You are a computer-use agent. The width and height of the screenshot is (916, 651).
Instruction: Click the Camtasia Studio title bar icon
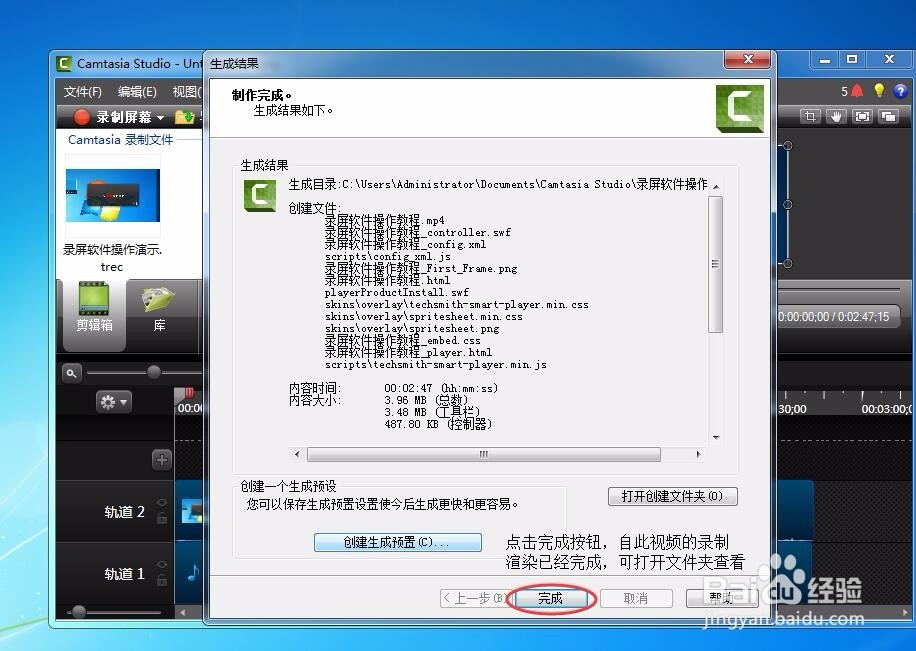point(64,63)
